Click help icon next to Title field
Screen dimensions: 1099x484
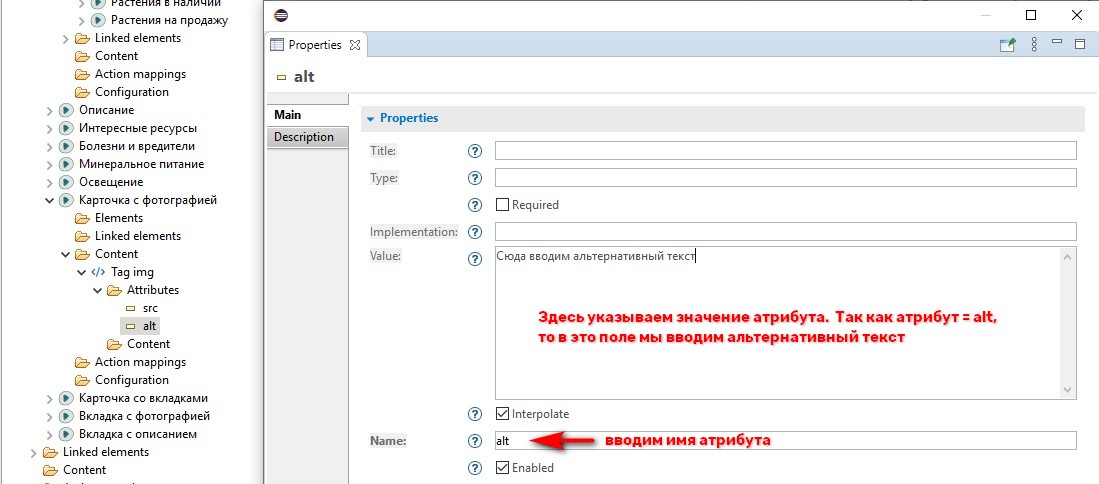point(475,151)
